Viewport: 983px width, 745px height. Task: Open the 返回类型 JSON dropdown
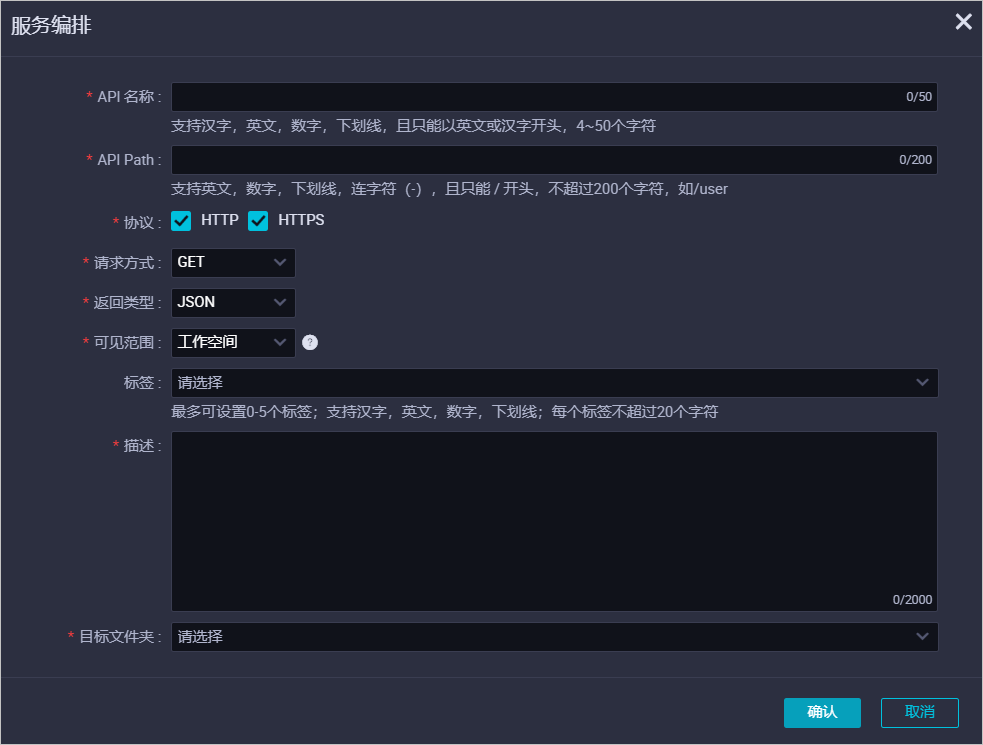(x=233, y=302)
